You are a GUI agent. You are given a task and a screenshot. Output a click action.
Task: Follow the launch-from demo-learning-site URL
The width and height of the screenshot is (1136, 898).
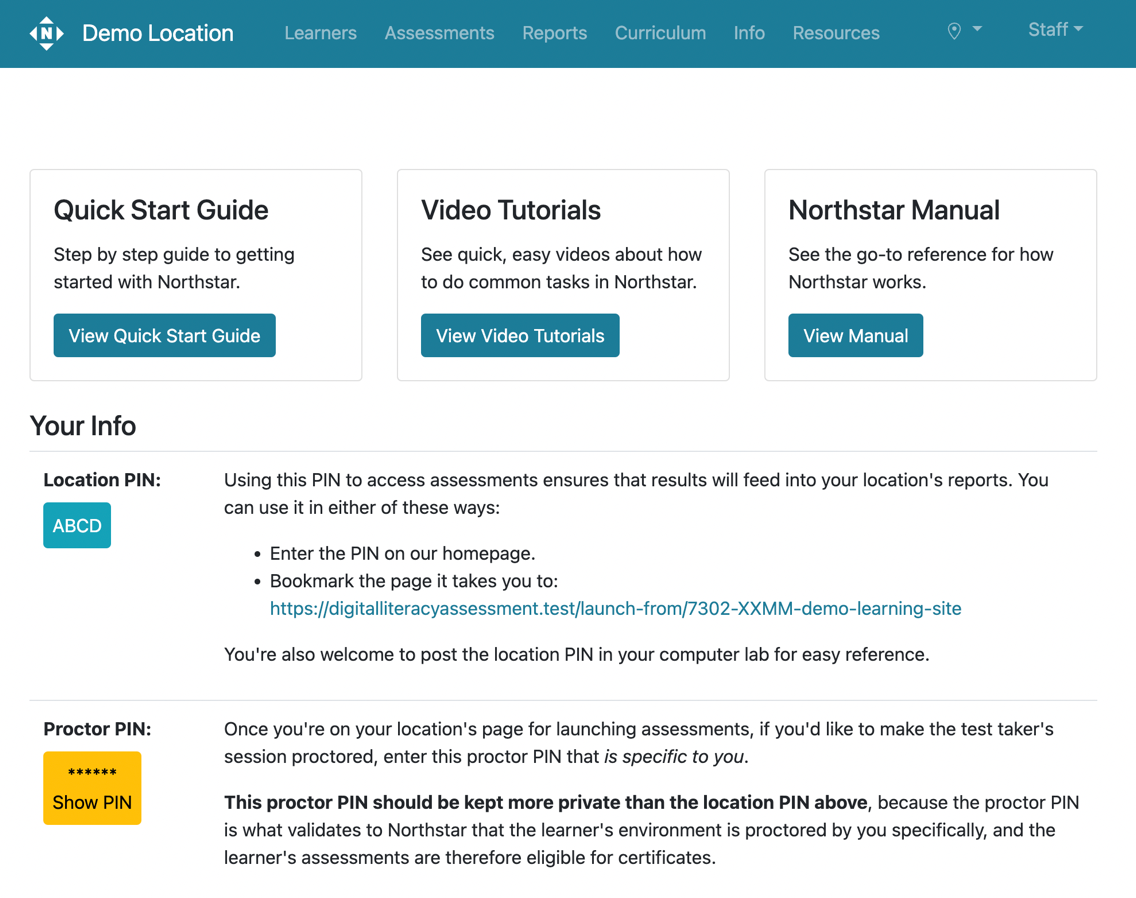pos(616,609)
